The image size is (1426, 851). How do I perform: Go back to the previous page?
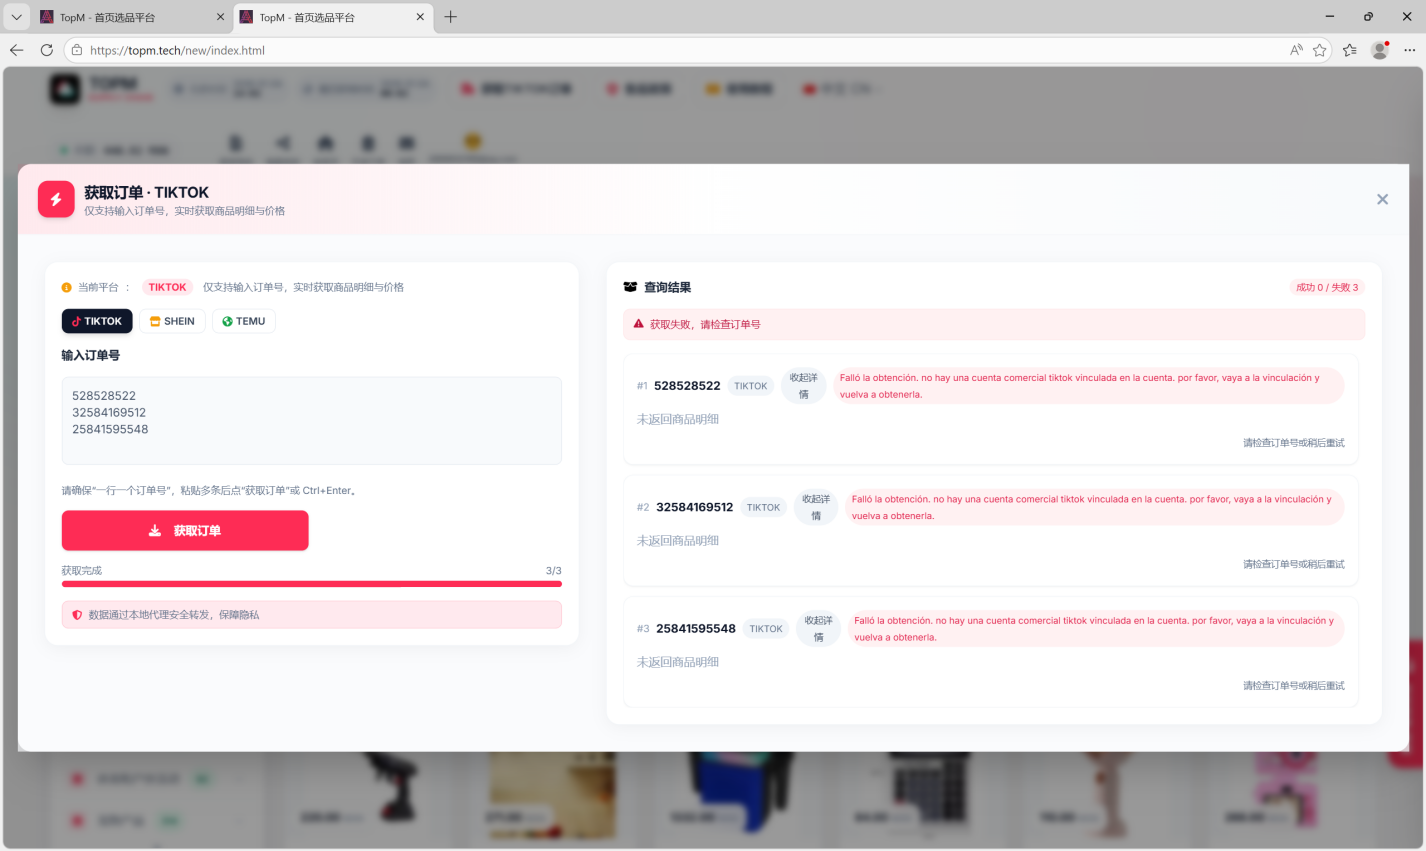pos(17,50)
